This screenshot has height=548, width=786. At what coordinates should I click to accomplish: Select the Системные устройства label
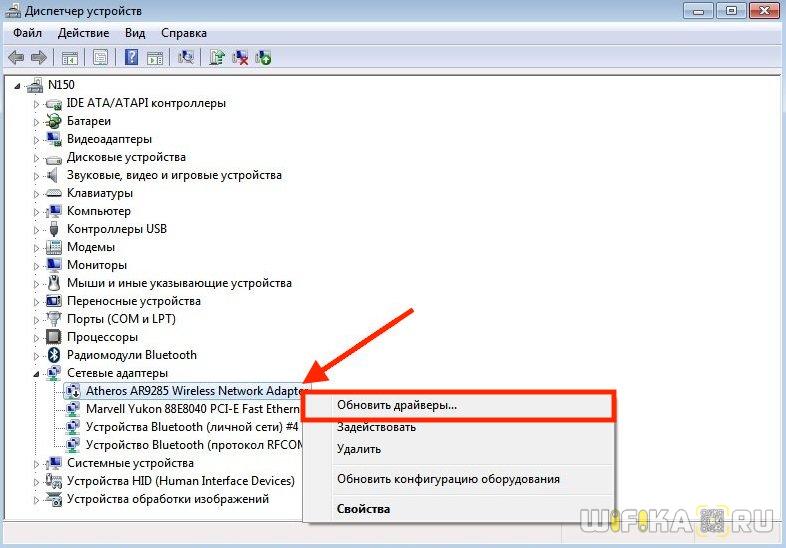click(130, 463)
